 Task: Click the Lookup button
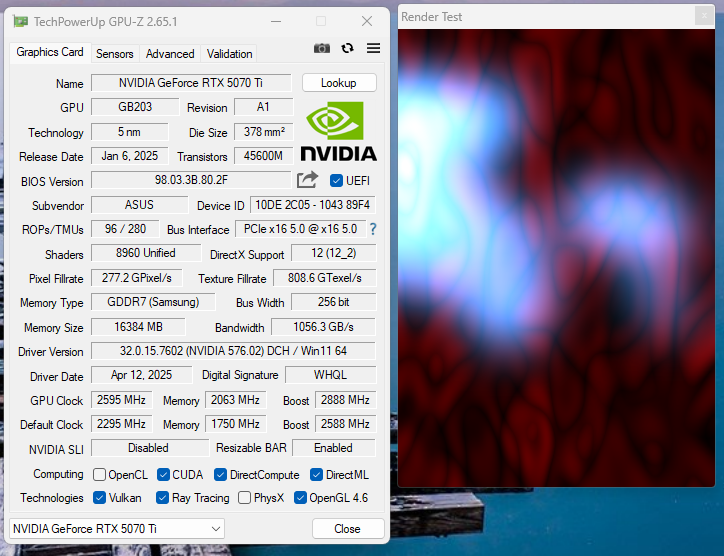pyautogui.click(x=339, y=83)
